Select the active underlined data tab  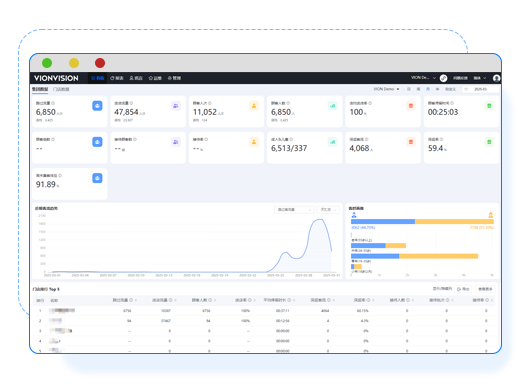click(40, 89)
